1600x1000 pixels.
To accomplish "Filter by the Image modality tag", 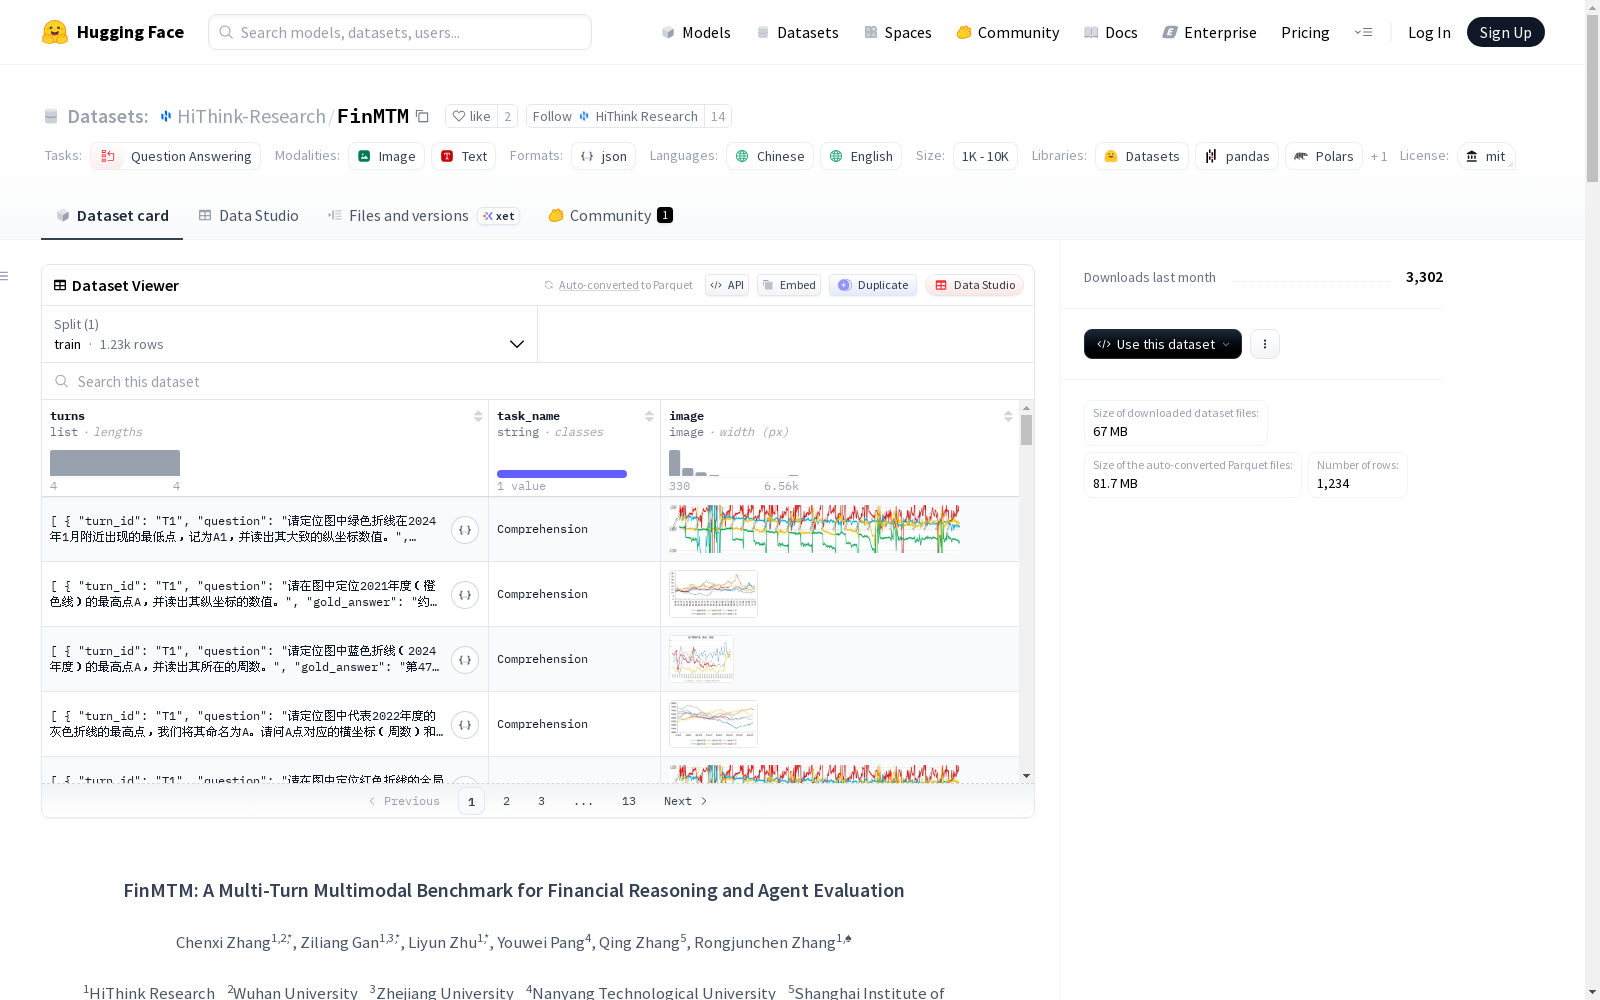I will pos(387,156).
